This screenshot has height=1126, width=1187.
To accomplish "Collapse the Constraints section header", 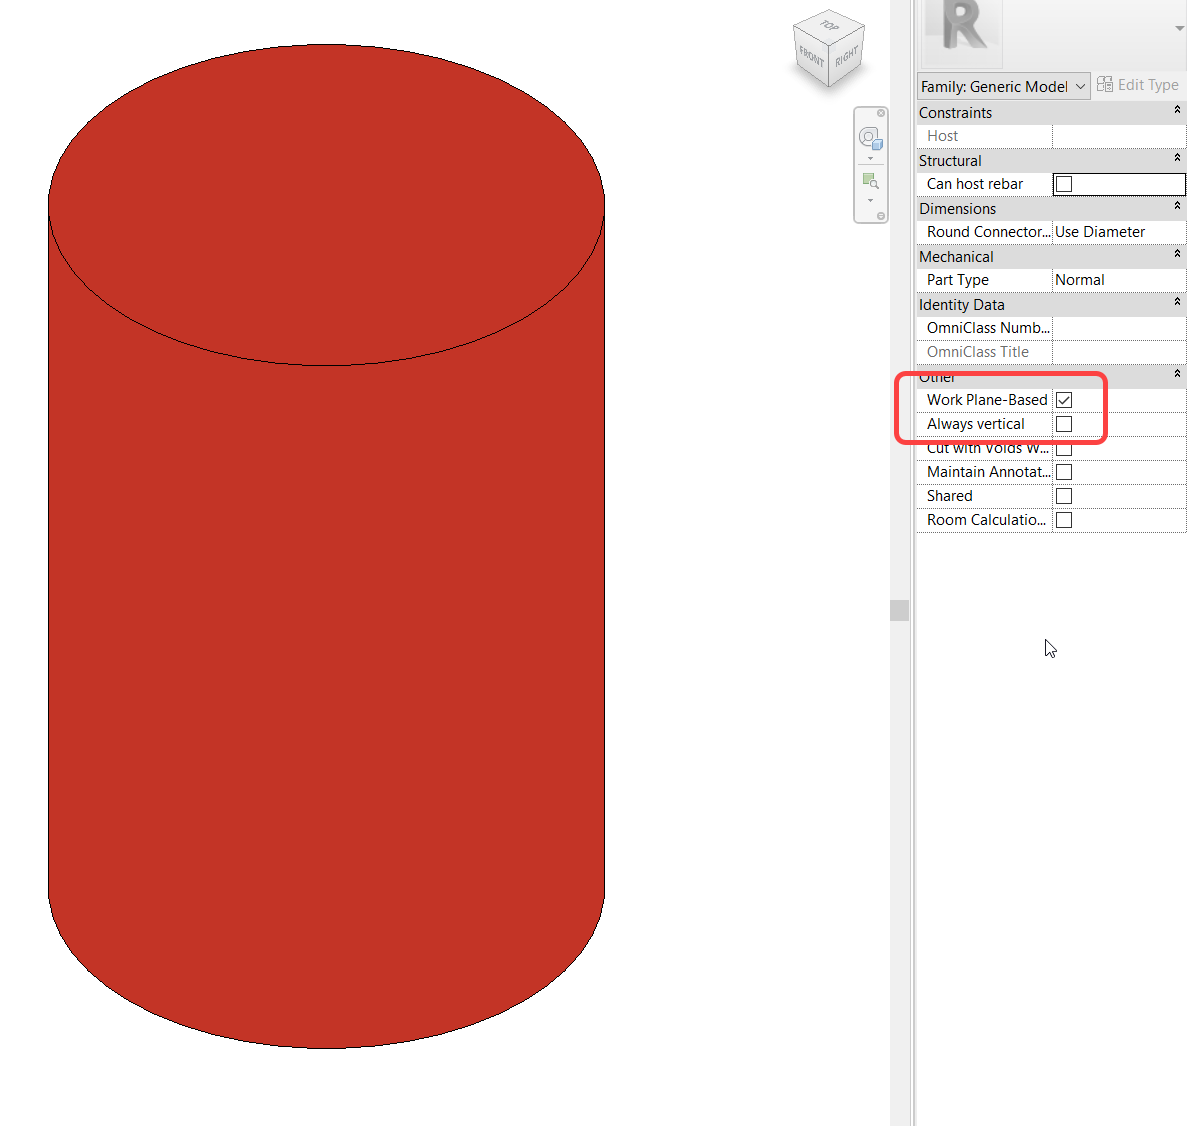I will click(x=1176, y=112).
